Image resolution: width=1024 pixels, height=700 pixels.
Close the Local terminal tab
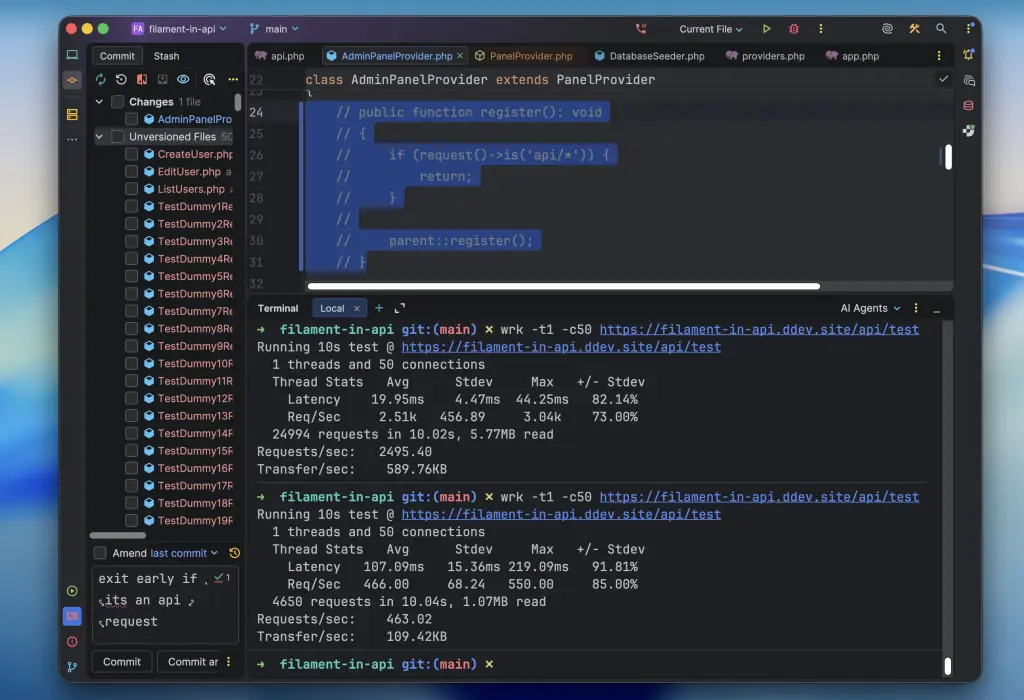(357, 308)
